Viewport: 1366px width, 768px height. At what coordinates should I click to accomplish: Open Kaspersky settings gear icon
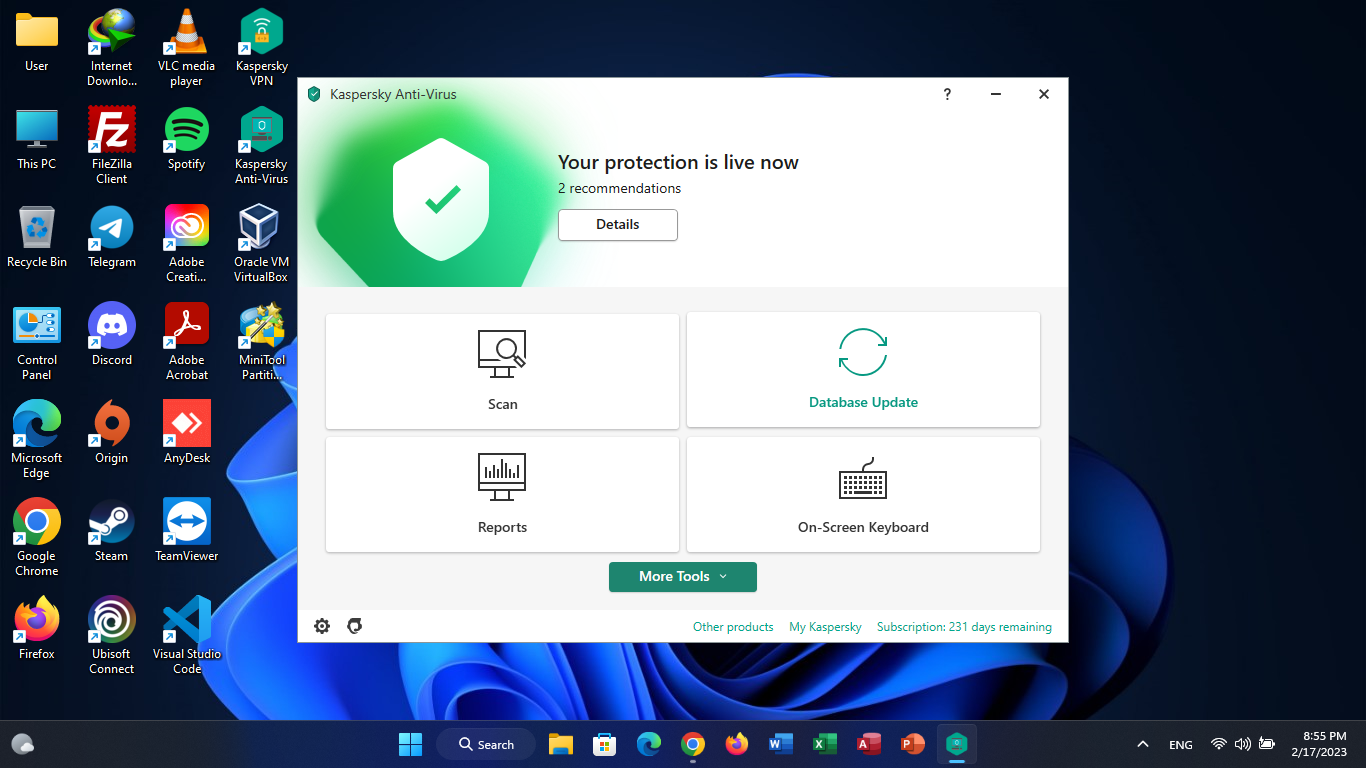(x=322, y=626)
